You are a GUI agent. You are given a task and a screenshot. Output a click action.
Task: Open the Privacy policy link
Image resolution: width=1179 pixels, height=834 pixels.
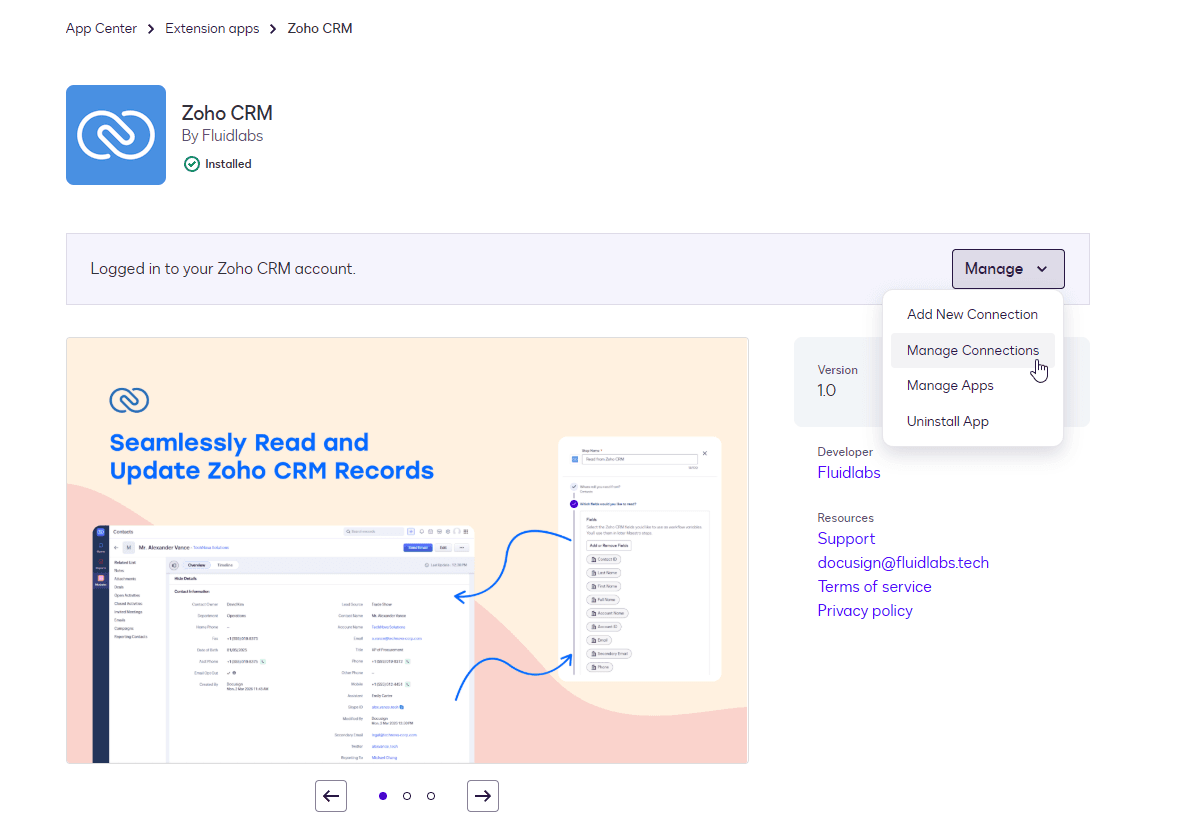coord(865,610)
